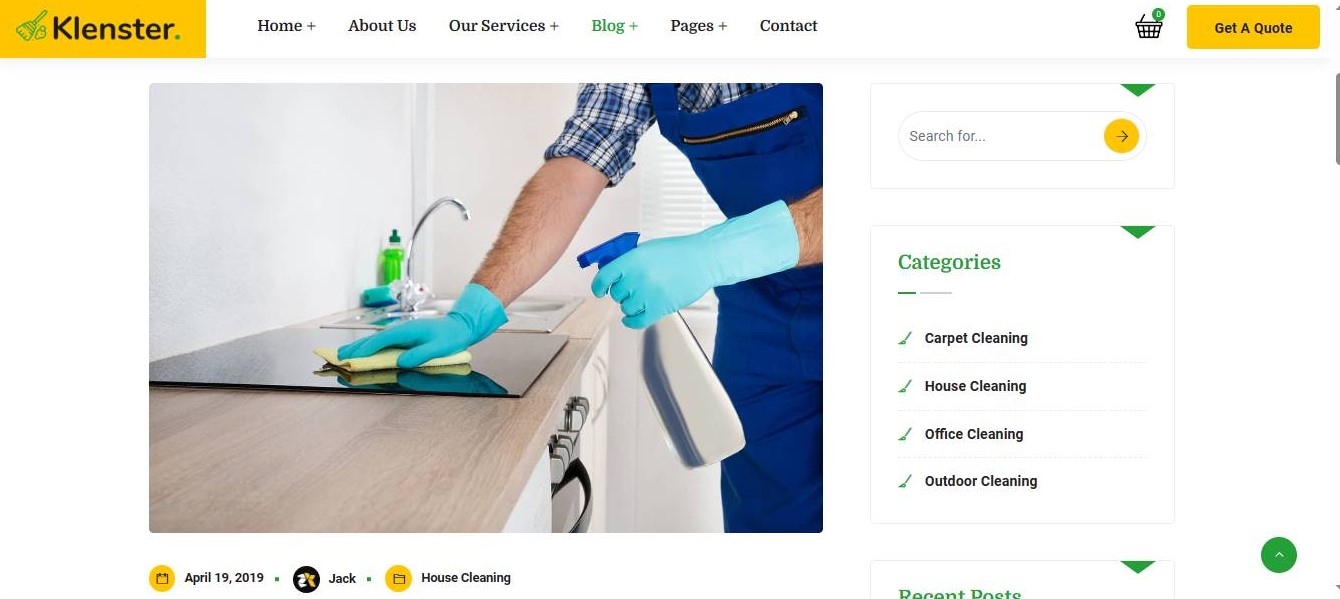The width and height of the screenshot is (1340, 599).
Task: Click the yellow search arrow button
Action: pos(1122,136)
